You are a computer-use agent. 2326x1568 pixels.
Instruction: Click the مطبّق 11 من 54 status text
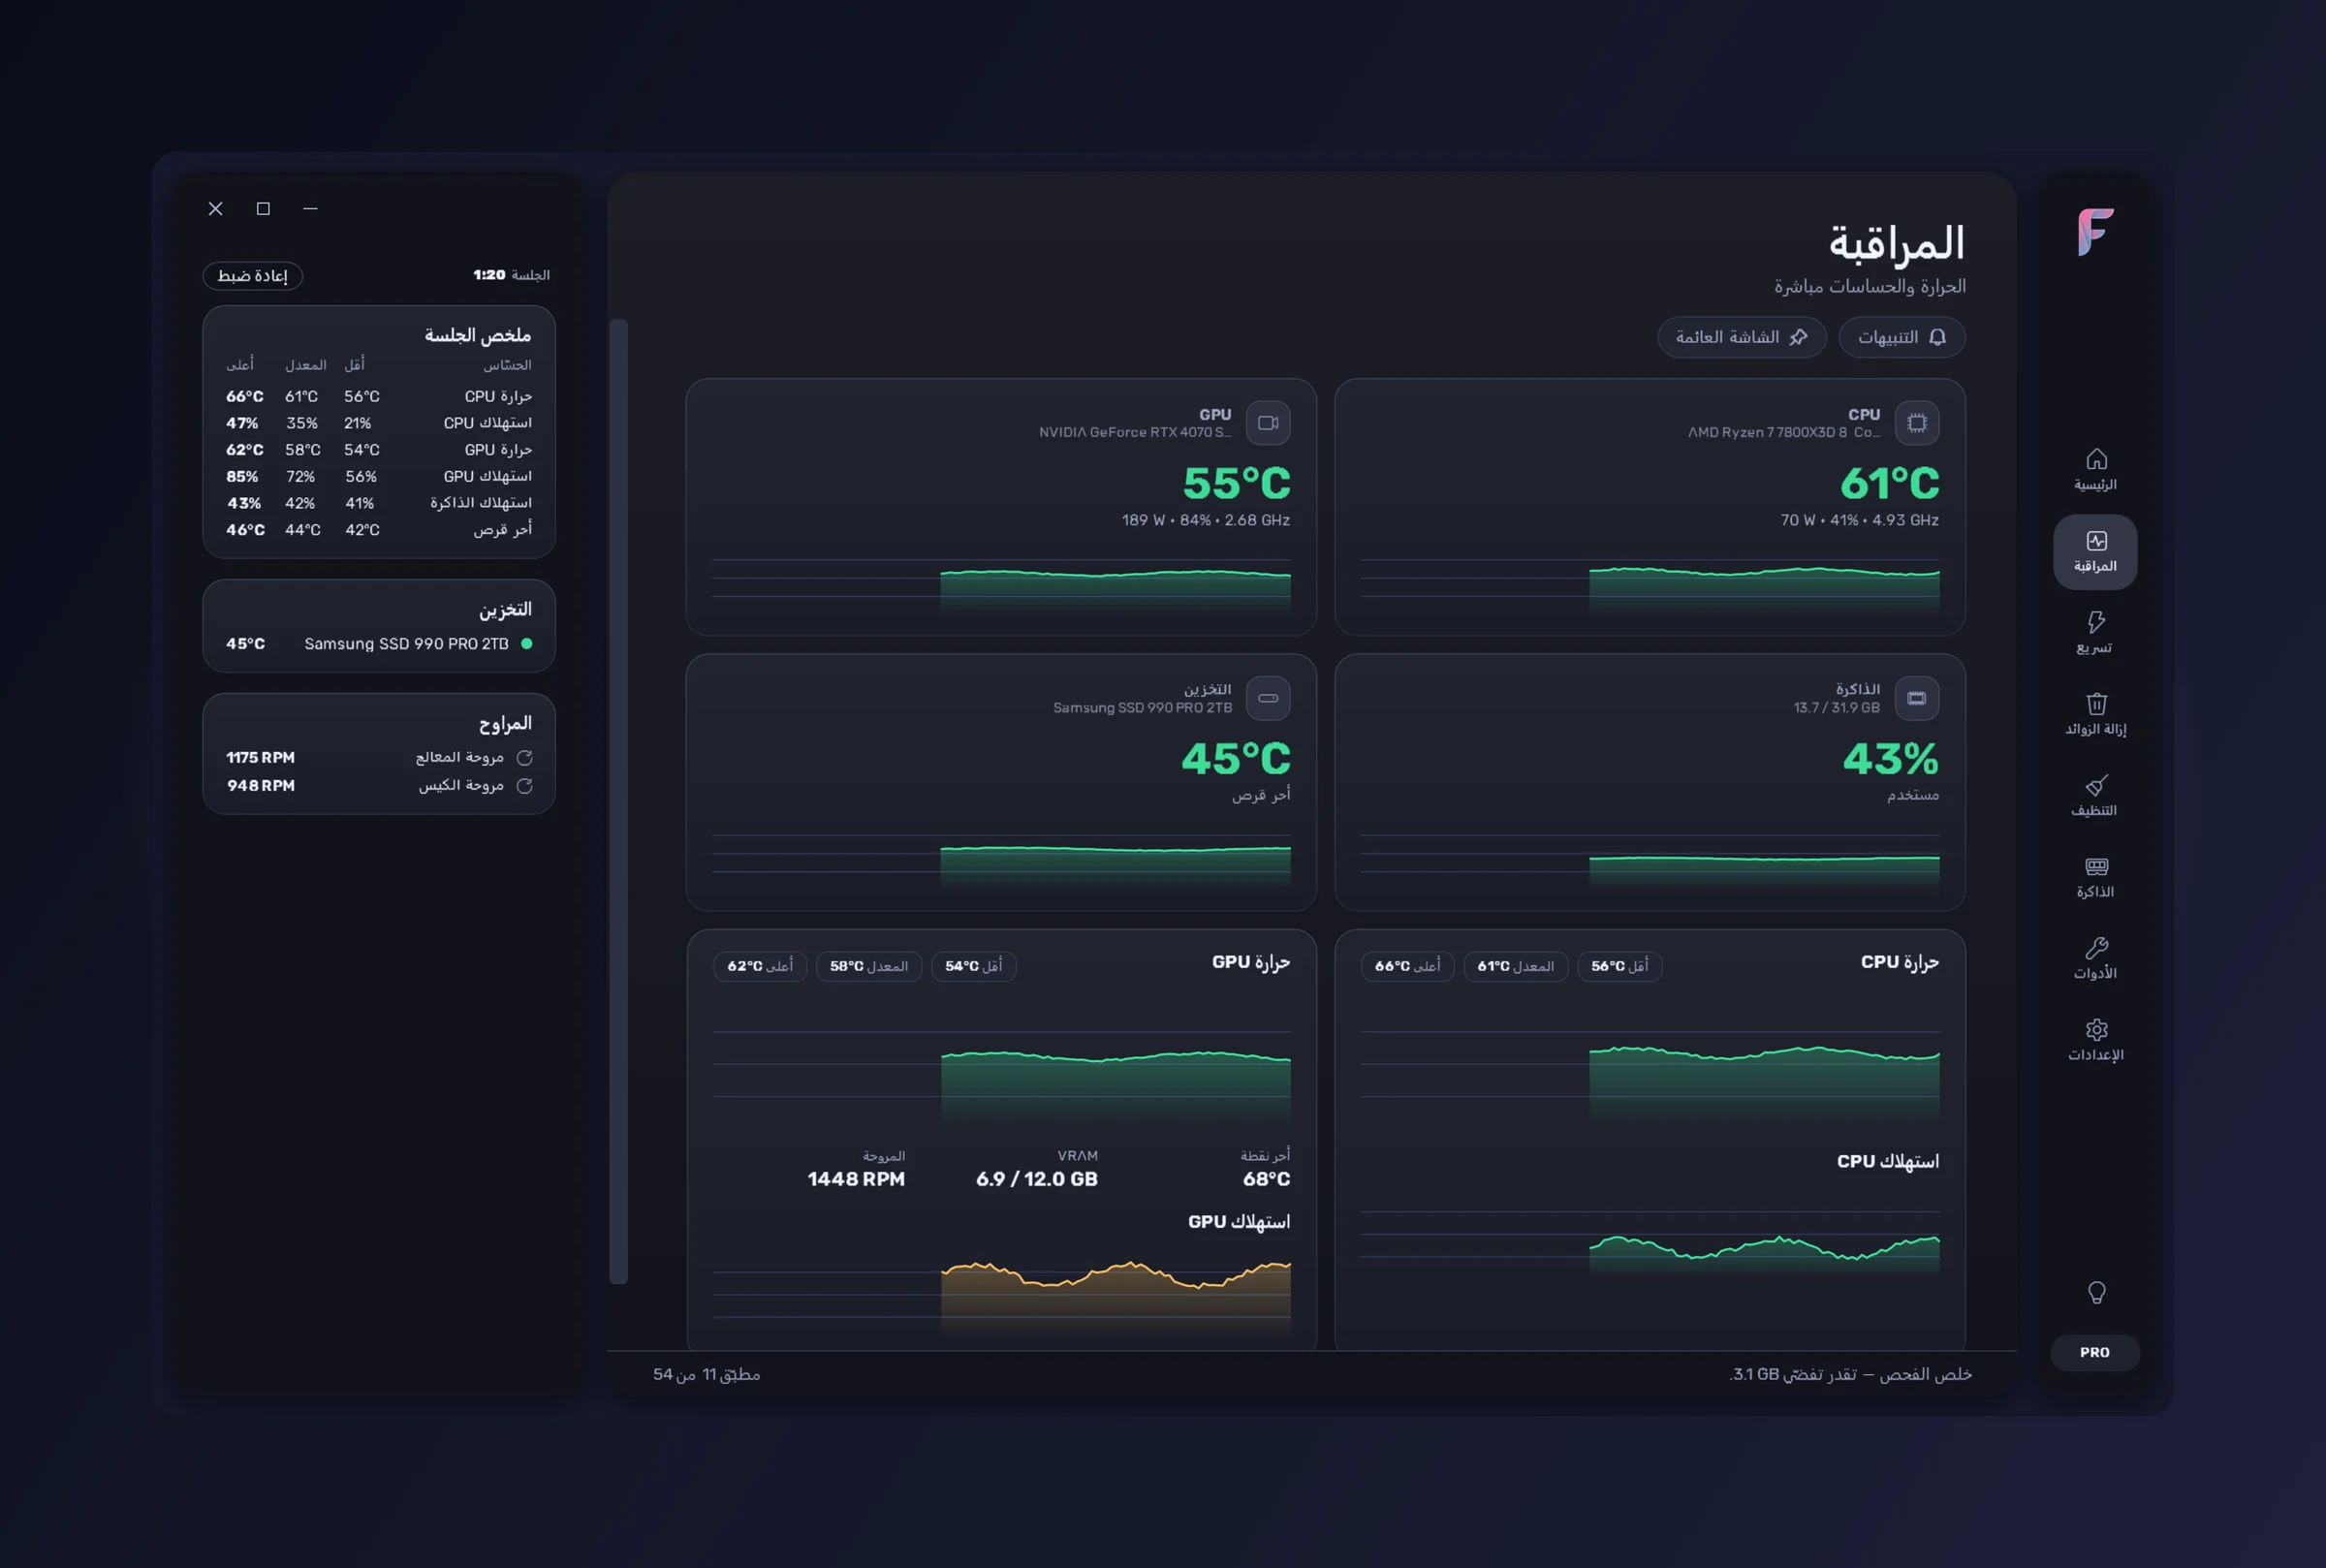click(x=707, y=1375)
